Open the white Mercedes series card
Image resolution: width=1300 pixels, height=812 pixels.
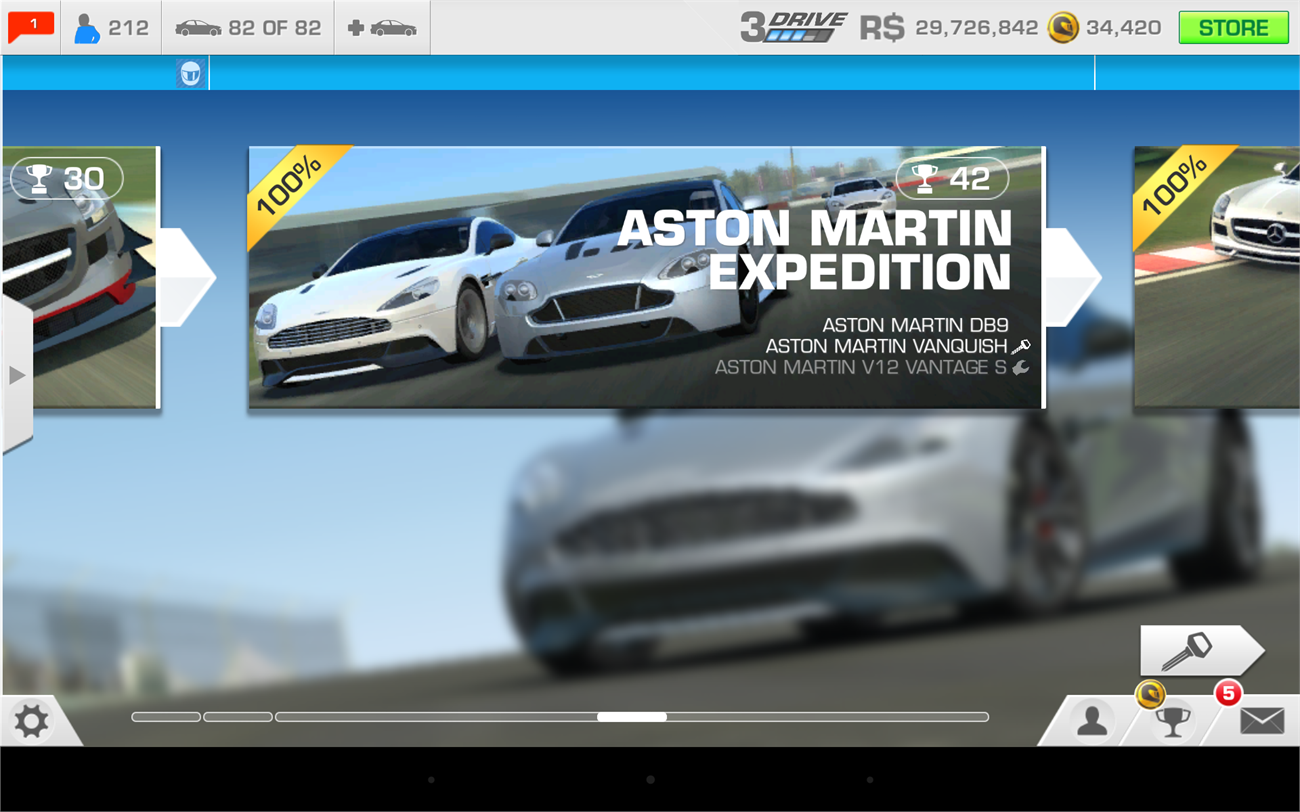1216,277
